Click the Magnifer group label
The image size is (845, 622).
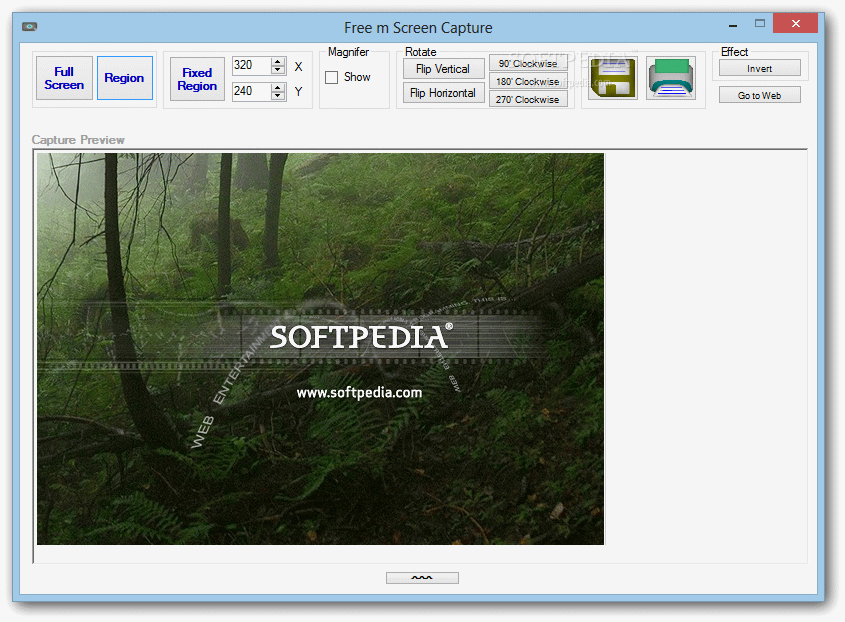tap(349, 52)
